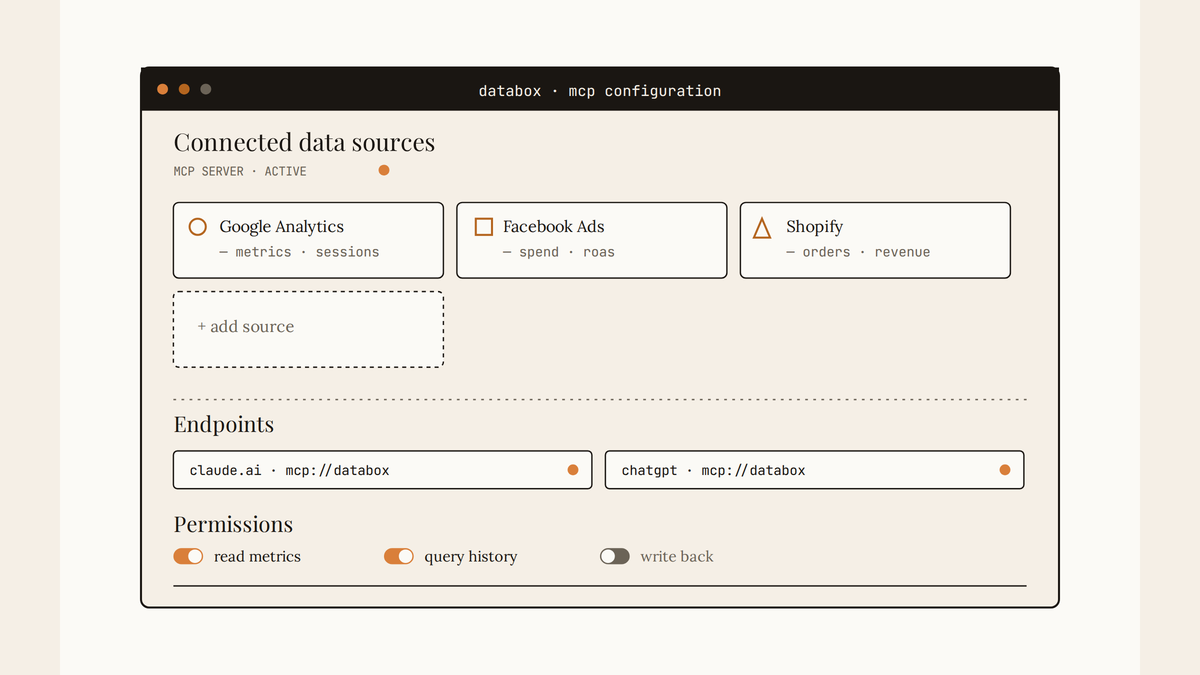Click the 'databox · mcp configuration' window title
Viewport: 1200px width, 675px height.
(x=600, y=90)
